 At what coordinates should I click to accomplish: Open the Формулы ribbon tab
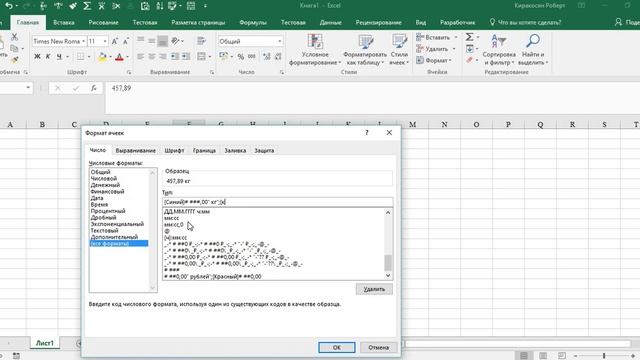253,22
